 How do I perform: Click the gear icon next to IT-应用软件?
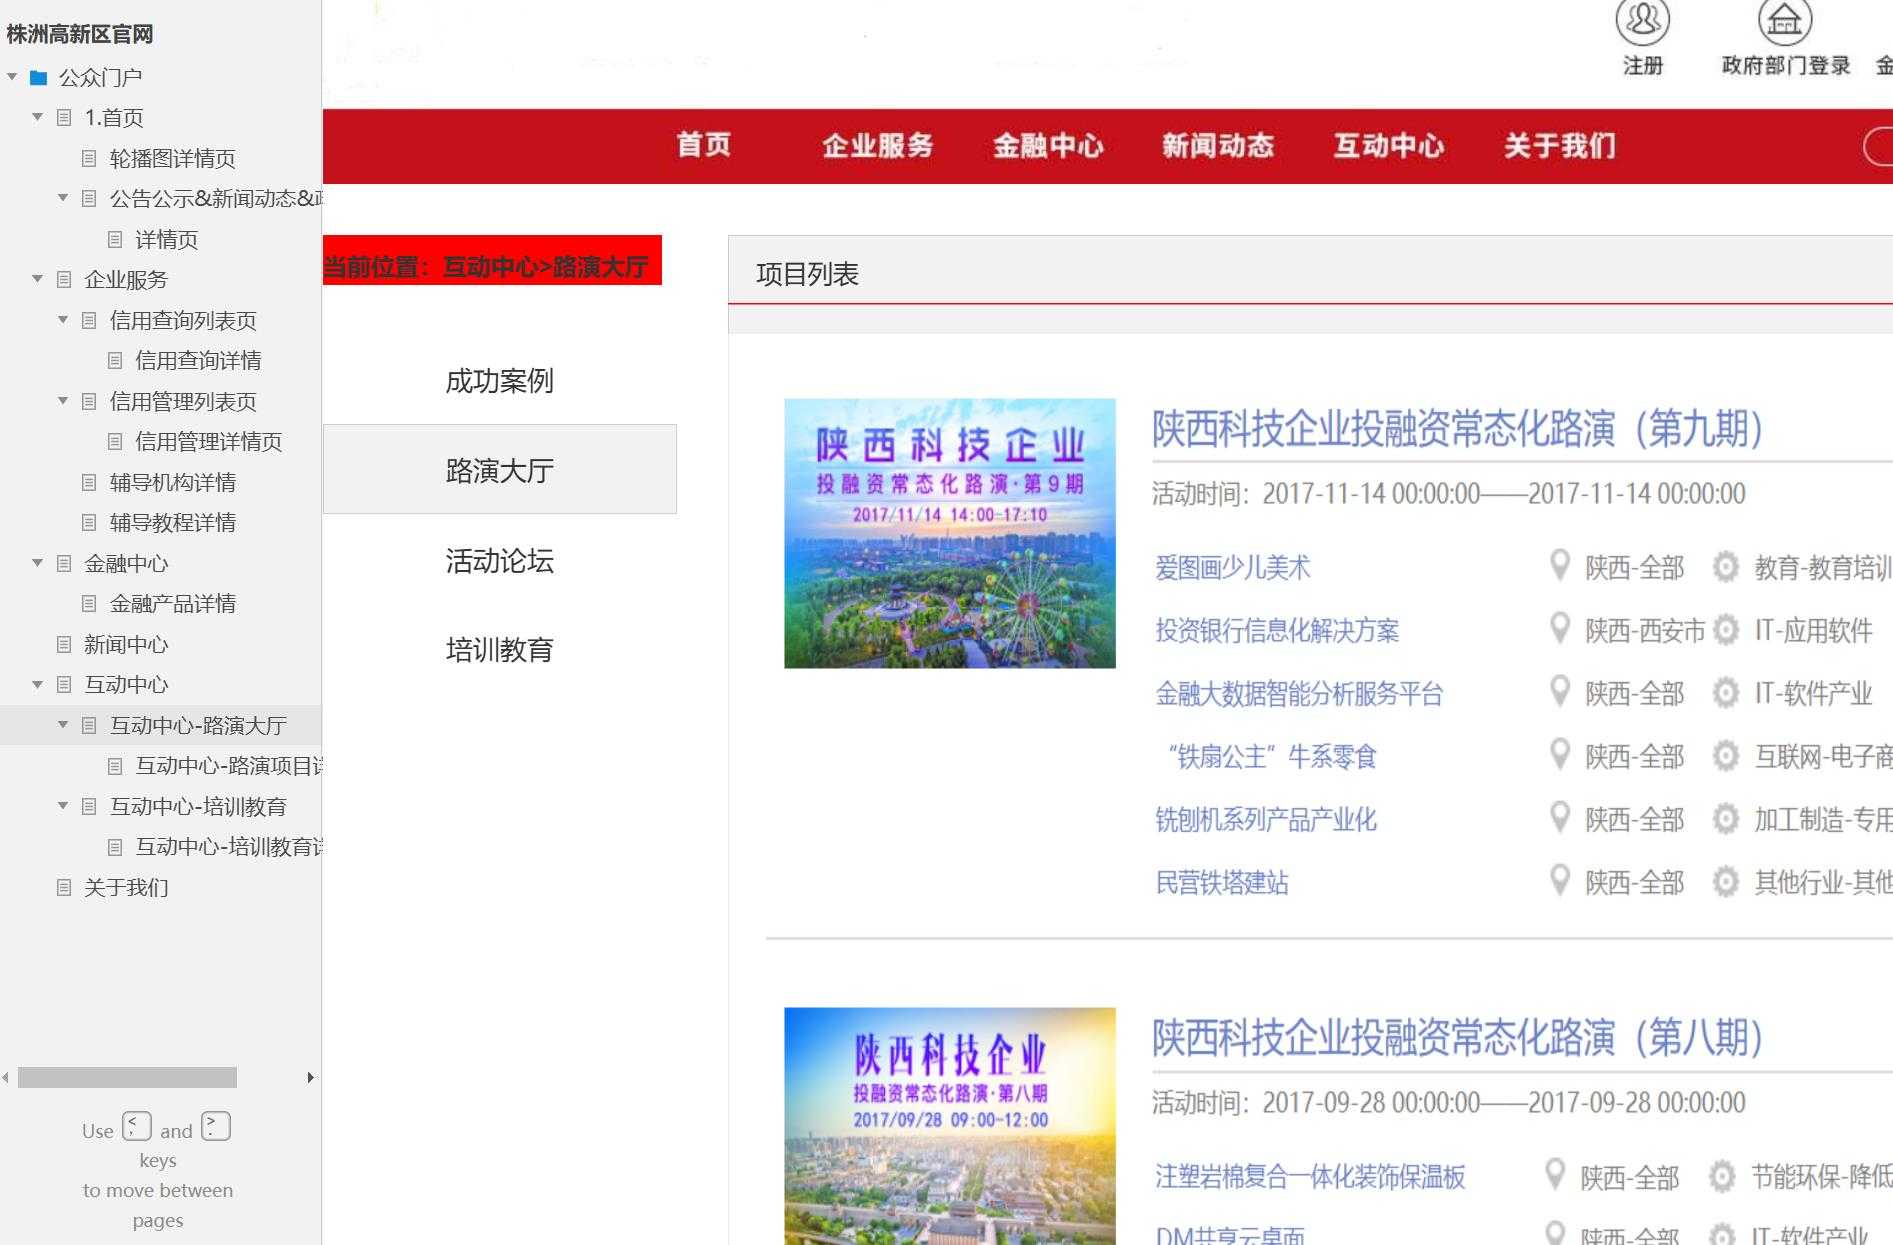coord(1725,631)
